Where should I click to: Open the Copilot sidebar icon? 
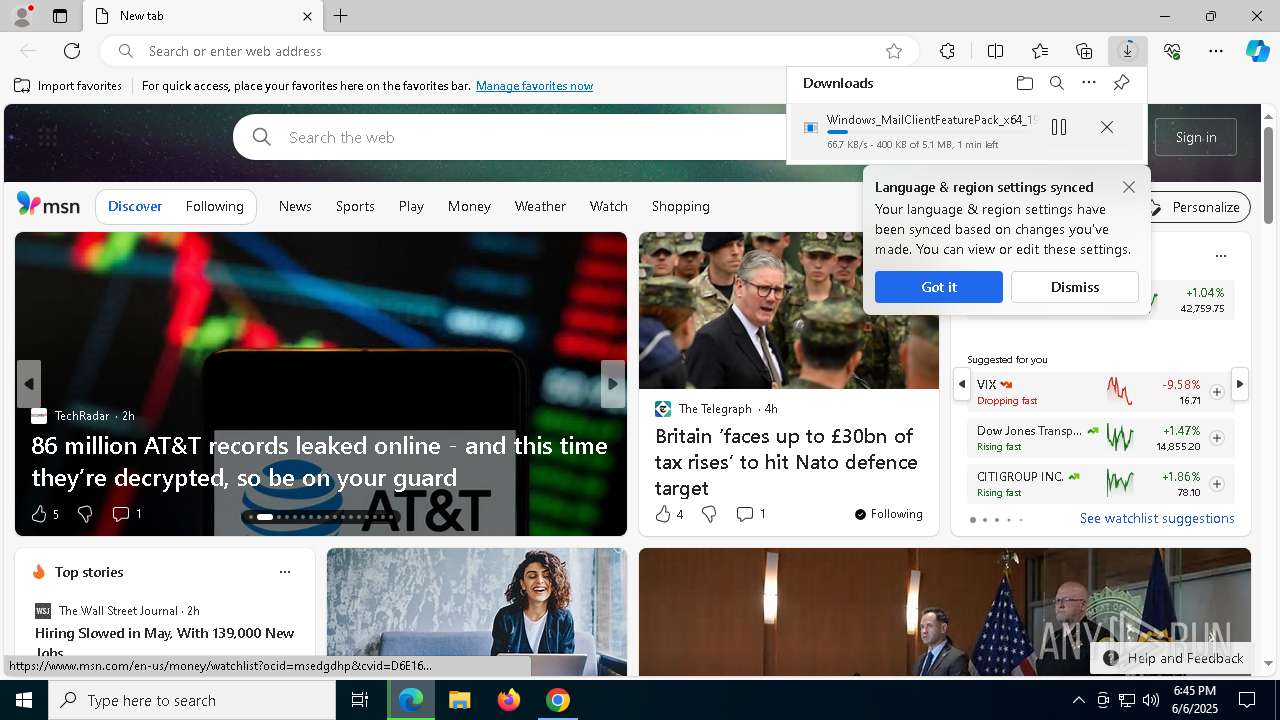1257,51
